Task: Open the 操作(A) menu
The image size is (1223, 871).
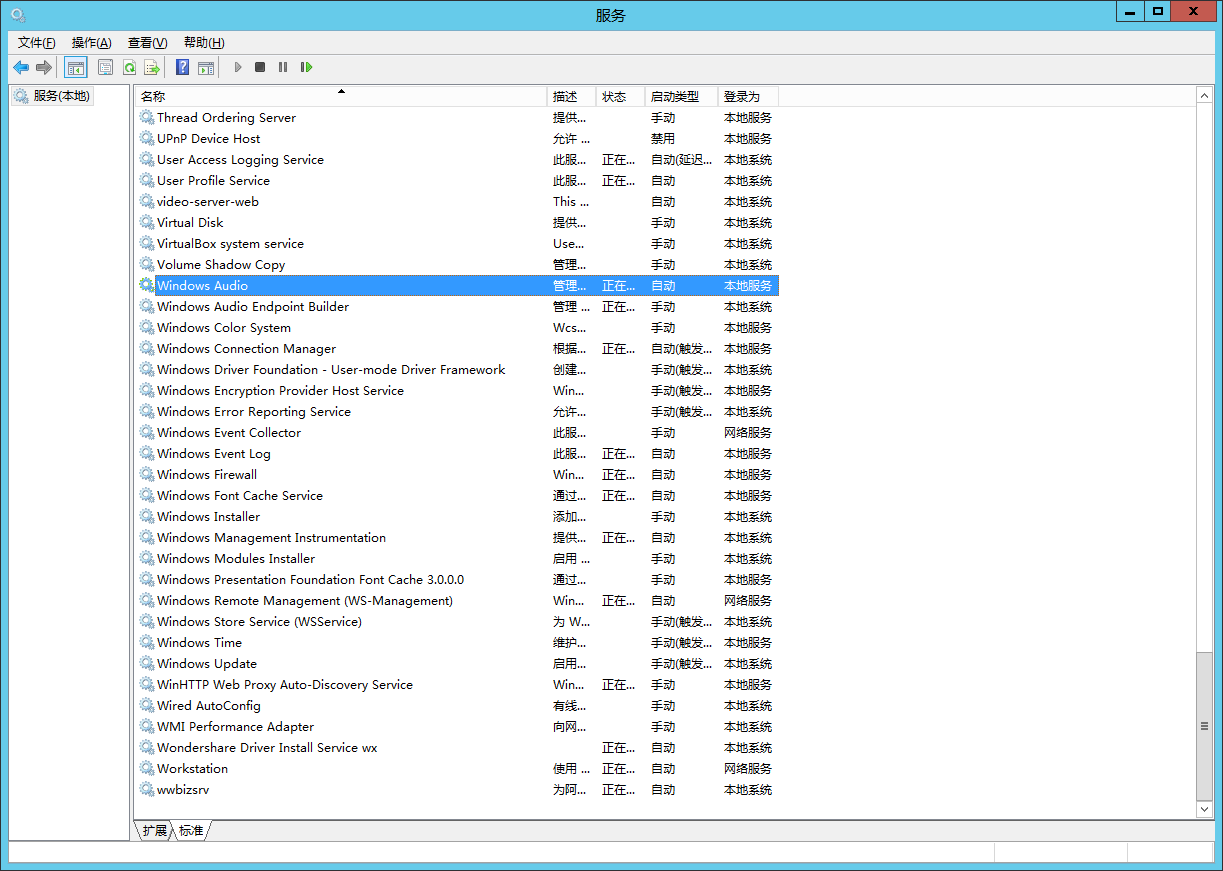Action: click(91, 42)
